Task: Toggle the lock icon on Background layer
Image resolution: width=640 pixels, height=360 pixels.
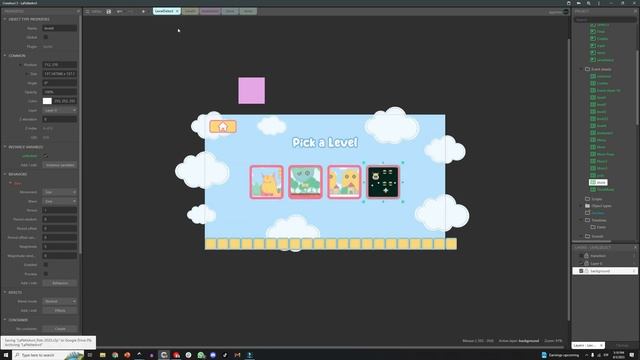Action: (x=587, y=271)
